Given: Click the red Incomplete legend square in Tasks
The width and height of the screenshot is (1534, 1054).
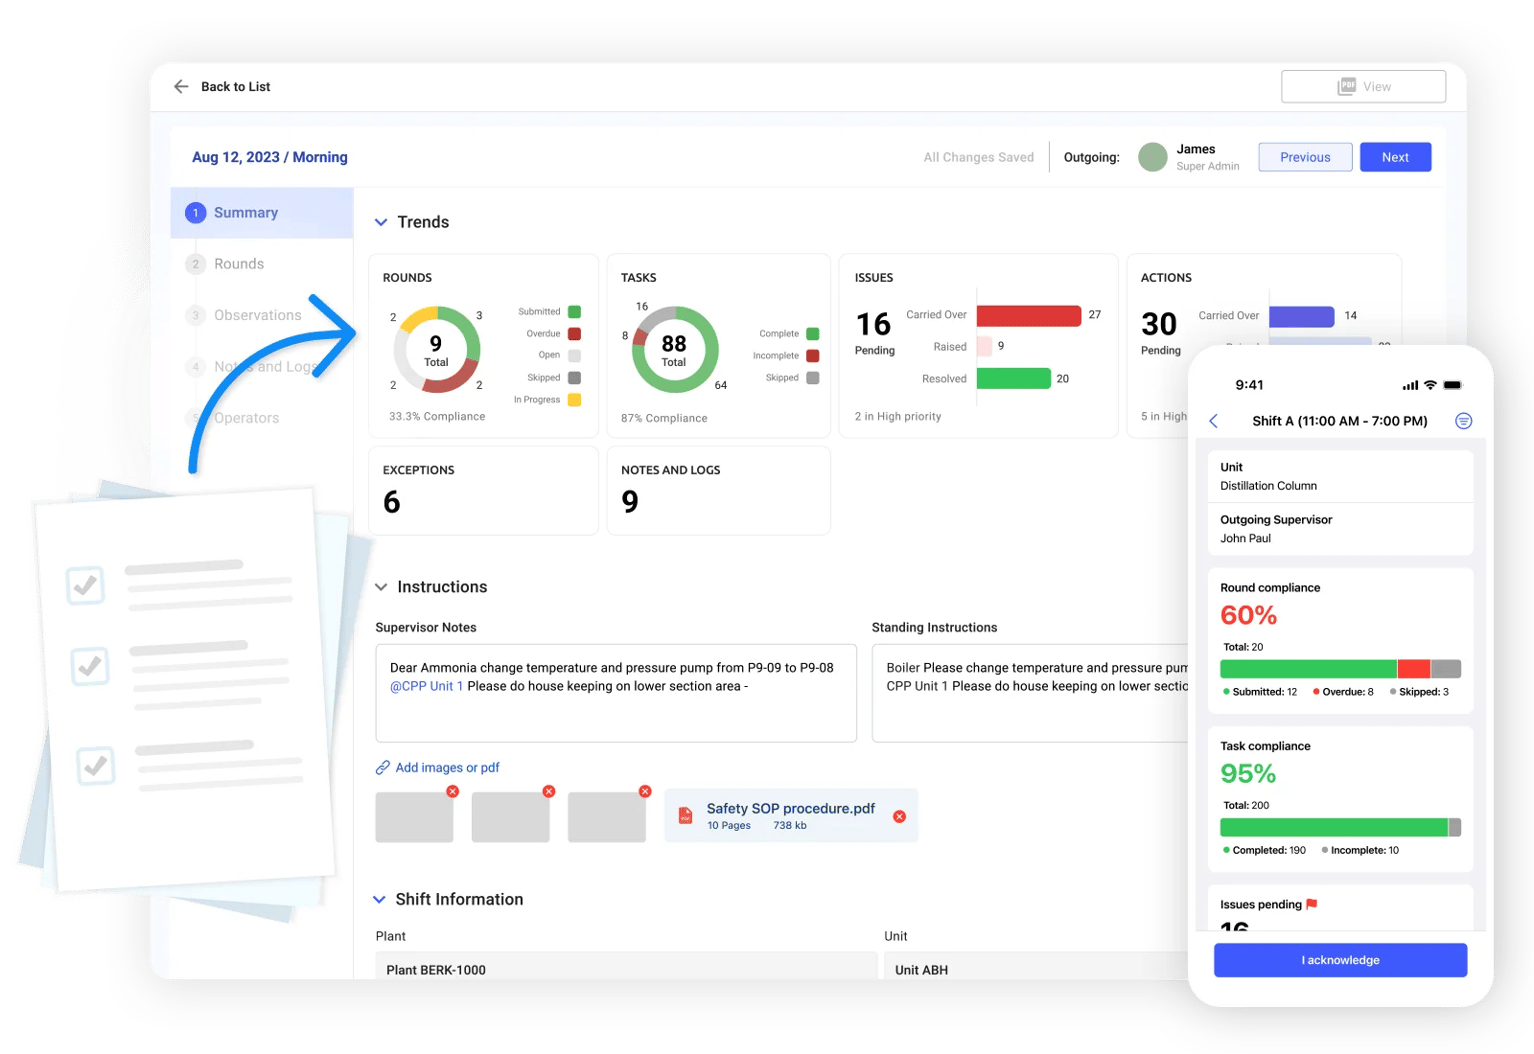Looking at the screenshot, I should [x=813, y=356].
